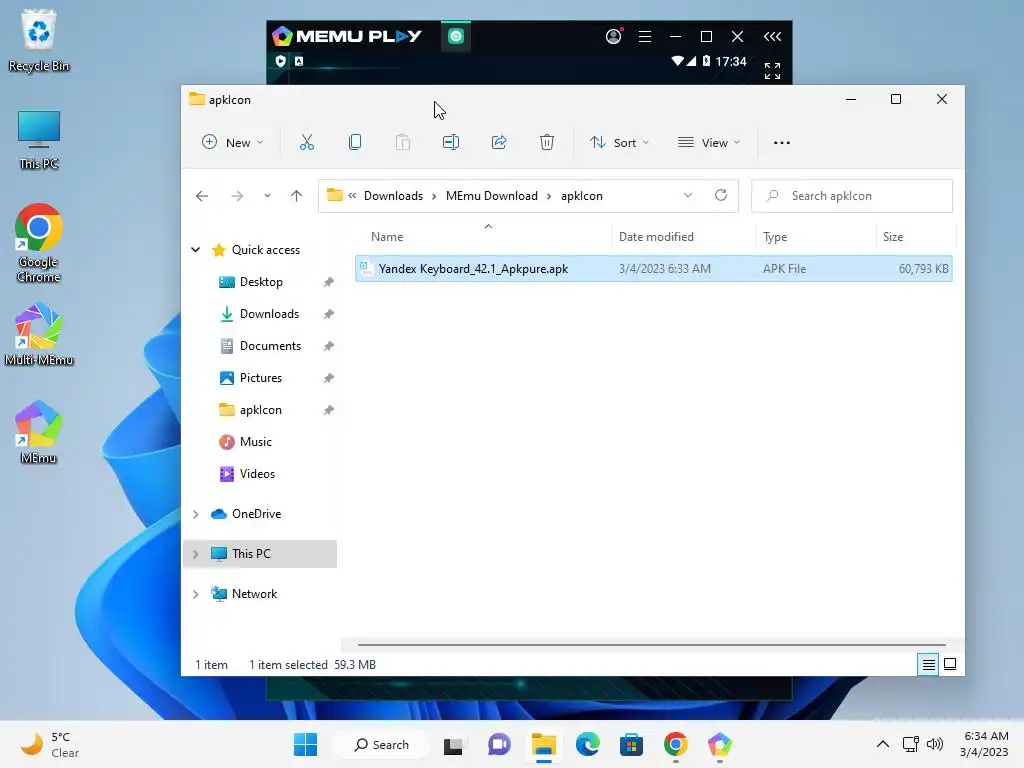Click the Rename icon in the toolbar
Viewport: 1024px width, 768px height.
coord(451,142)
